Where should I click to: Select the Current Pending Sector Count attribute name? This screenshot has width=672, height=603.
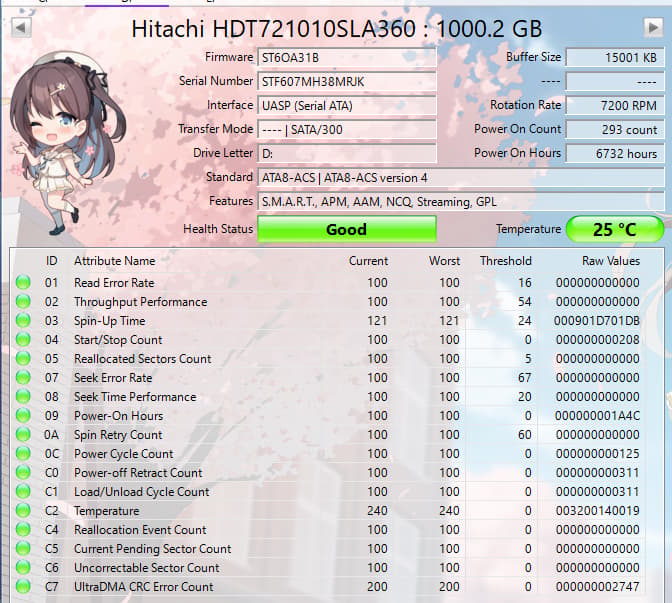click(153, 549)
